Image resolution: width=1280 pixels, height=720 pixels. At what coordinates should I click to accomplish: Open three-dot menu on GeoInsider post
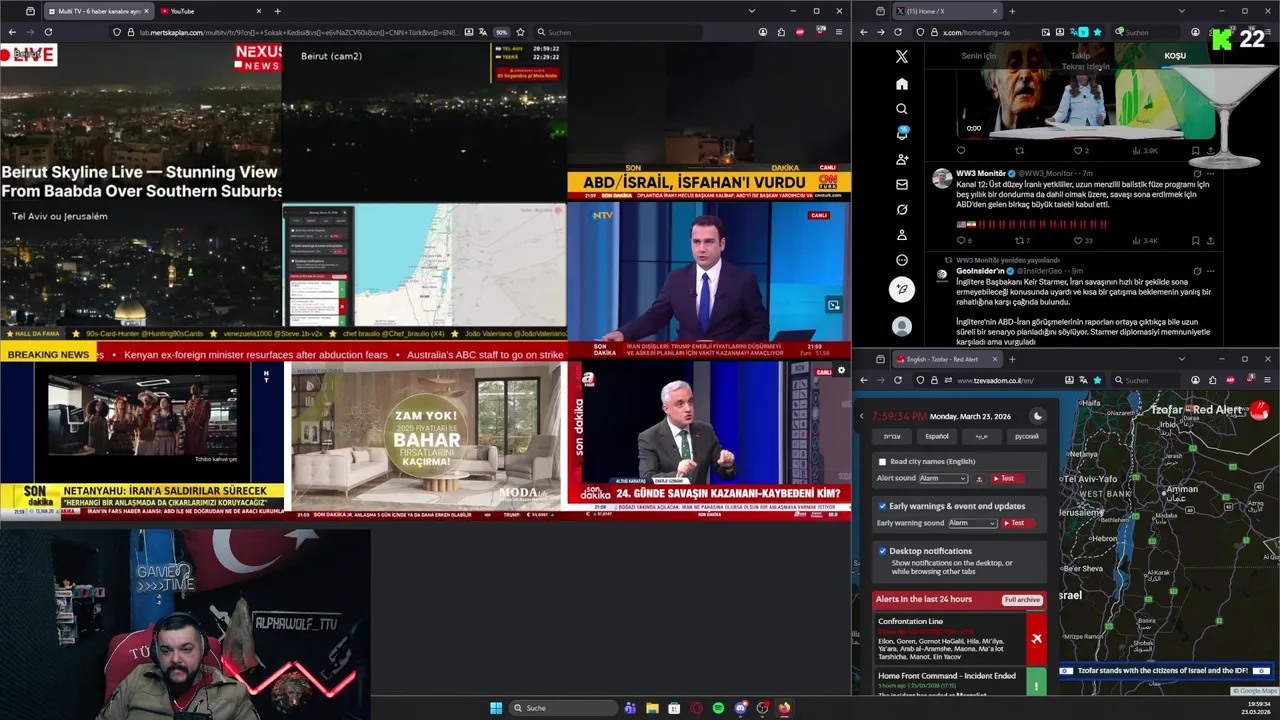(1210, 270)
